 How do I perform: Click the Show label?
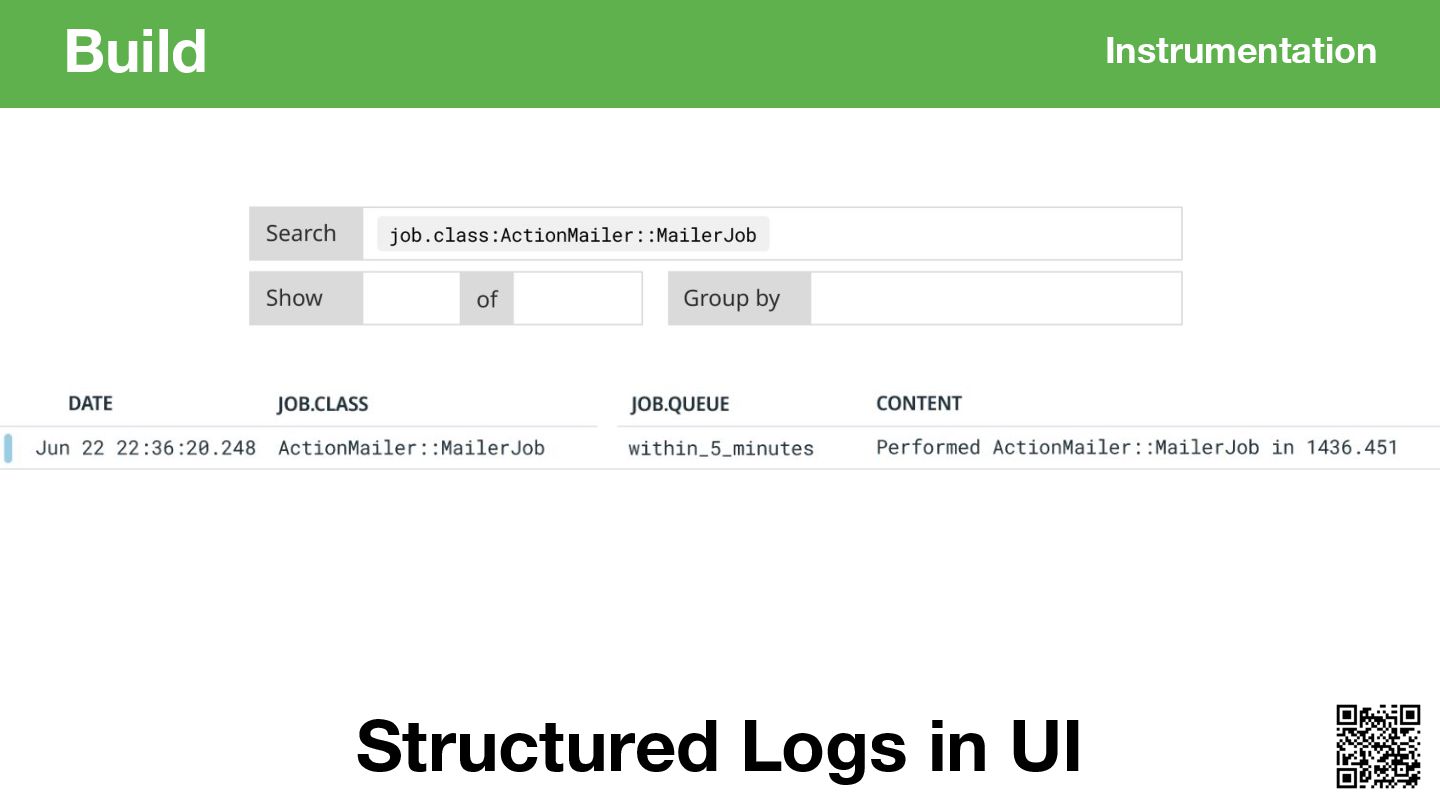(294, 298)
